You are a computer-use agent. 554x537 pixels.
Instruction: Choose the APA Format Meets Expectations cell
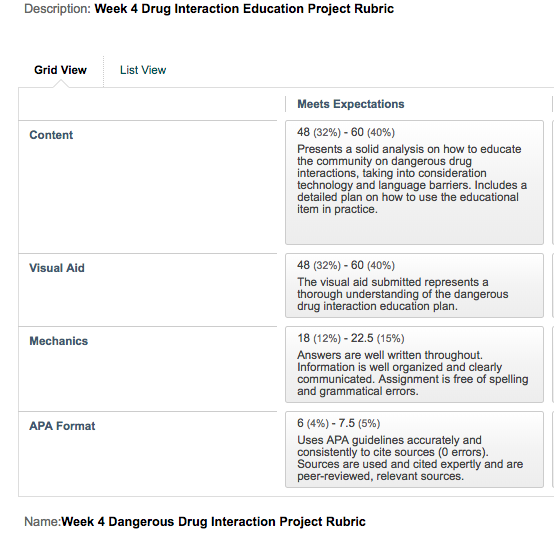click(x=414, y=449)
